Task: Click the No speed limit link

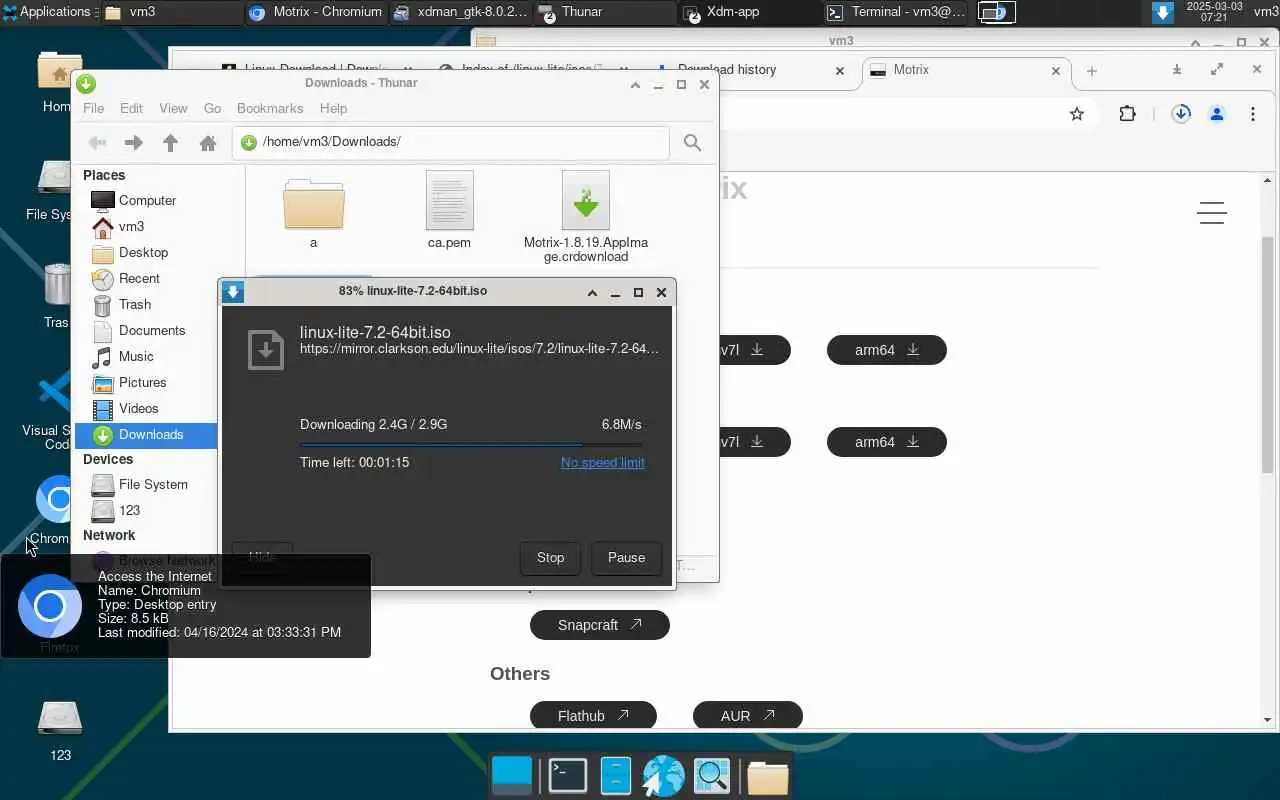Action: point(602,462)
